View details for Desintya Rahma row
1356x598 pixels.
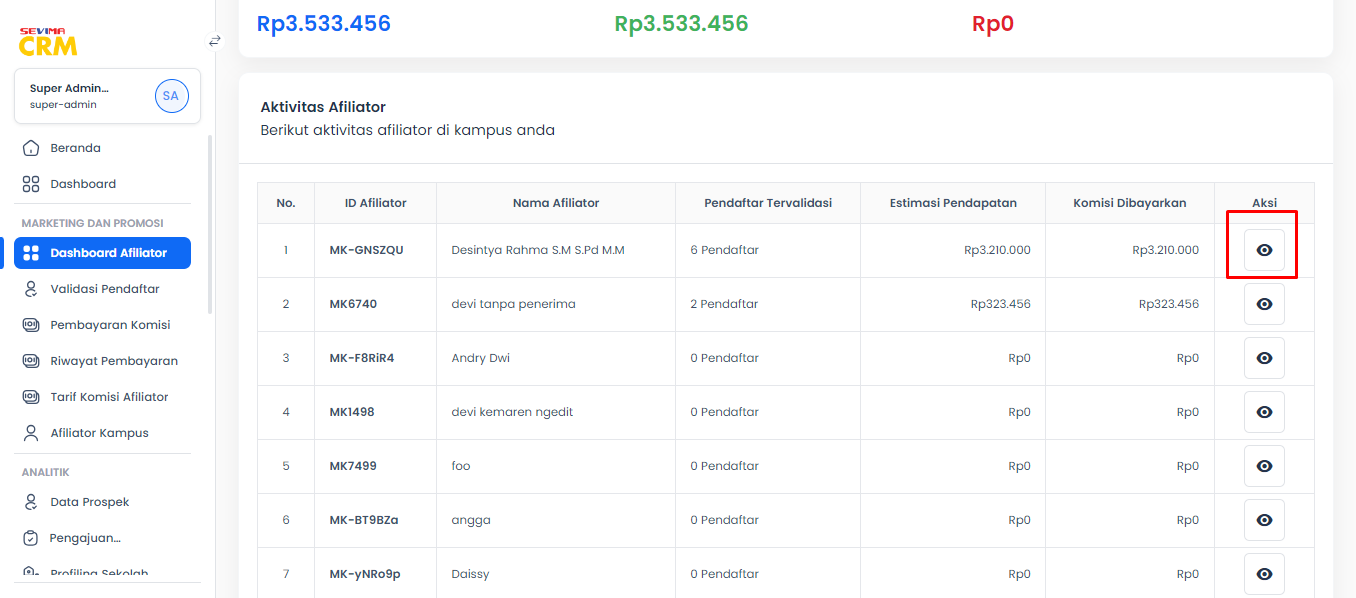pyautogui.click(x=1264, y=250)
